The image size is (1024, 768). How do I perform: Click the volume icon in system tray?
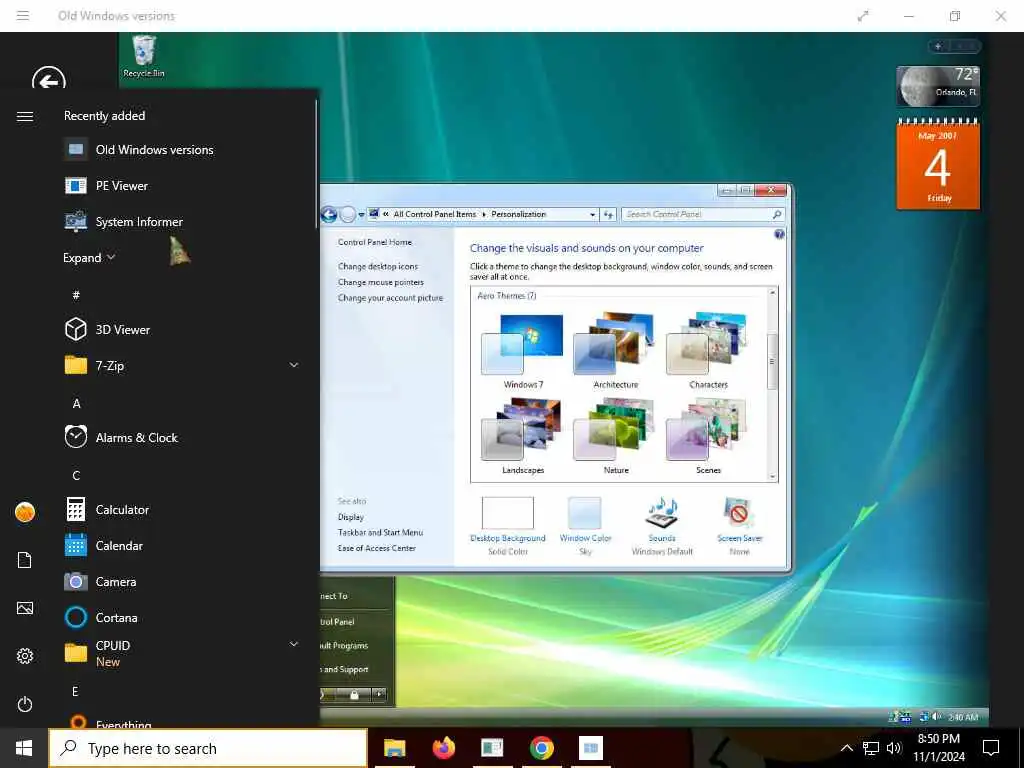click(894, 748)
